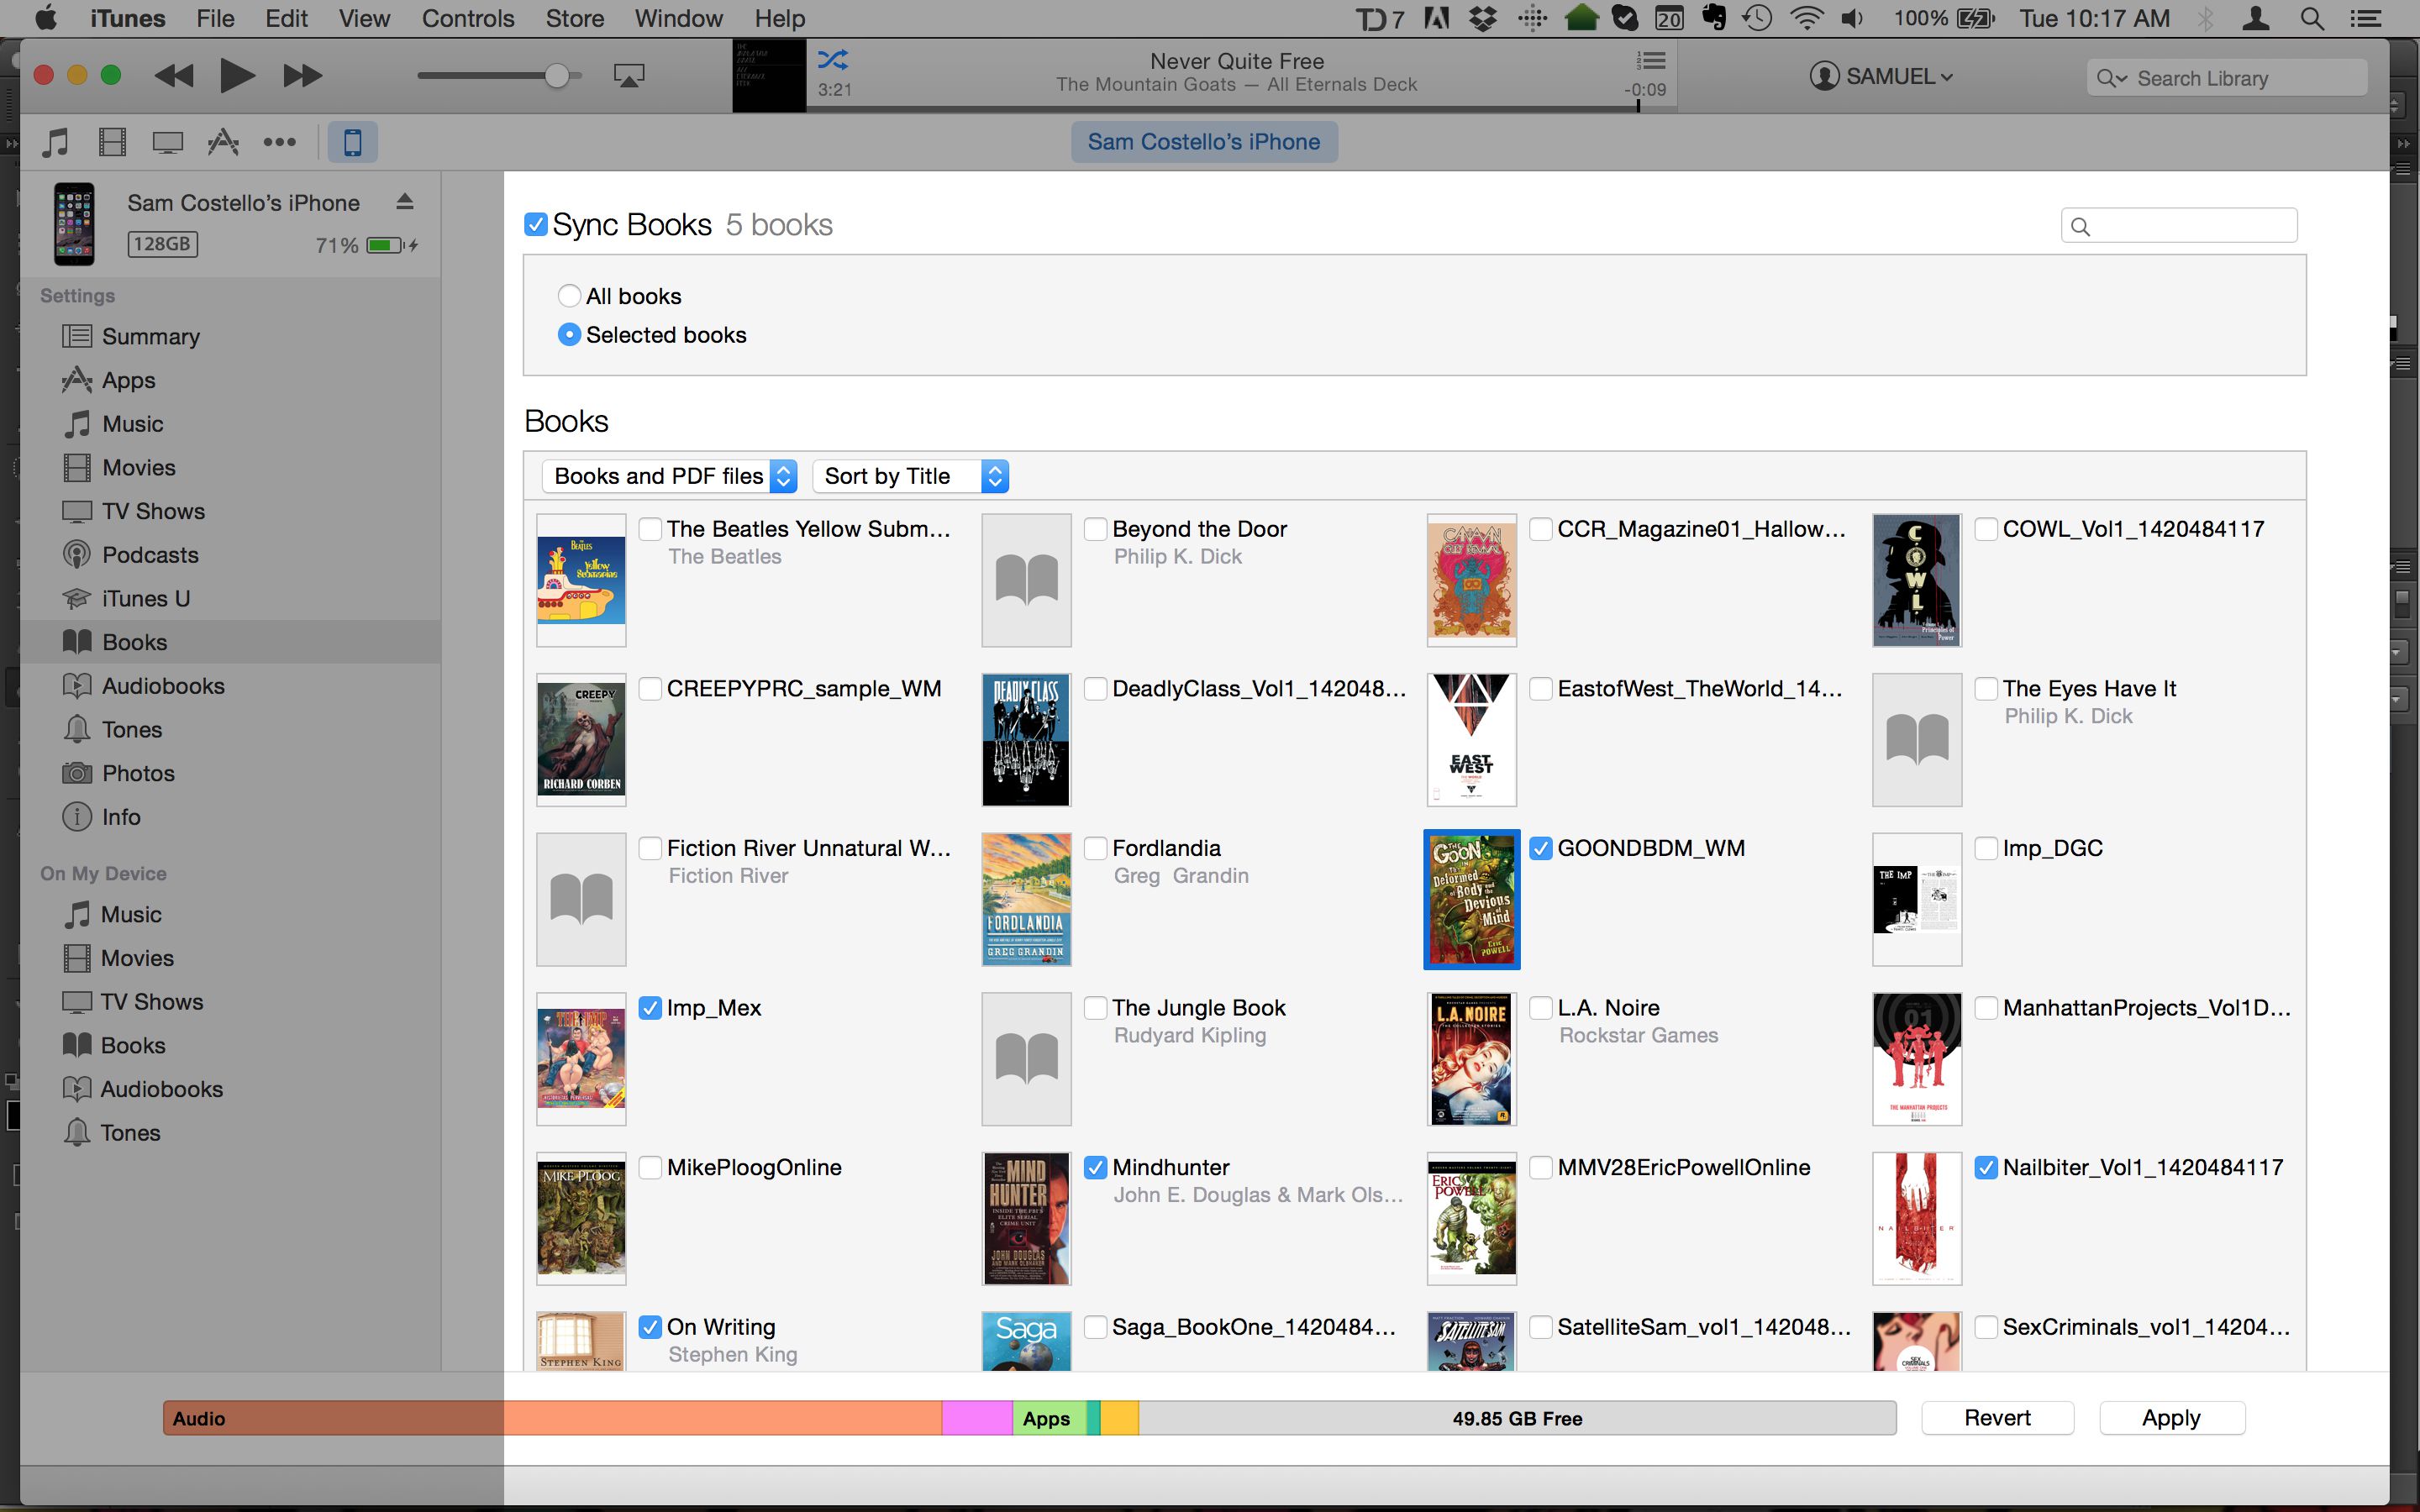
Task: Click Sam Costello's iPhone tab button
Action: tap(1204, 142)
